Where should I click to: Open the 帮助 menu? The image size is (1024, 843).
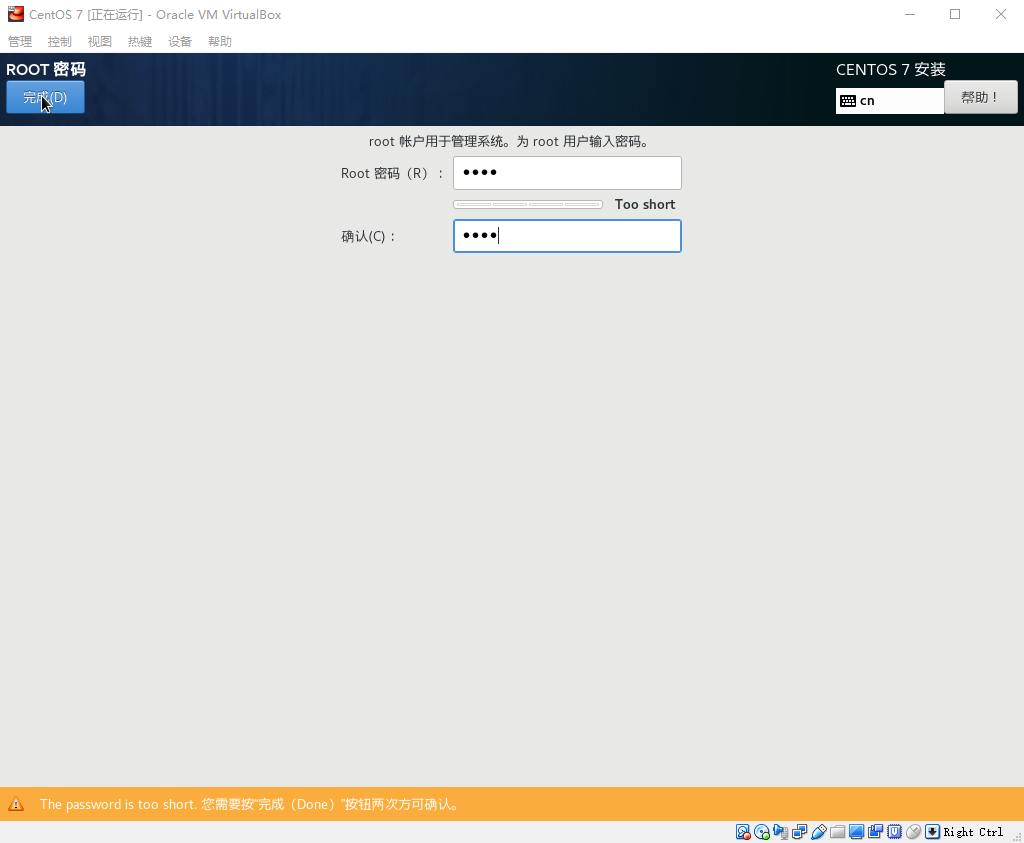[219, 42]
